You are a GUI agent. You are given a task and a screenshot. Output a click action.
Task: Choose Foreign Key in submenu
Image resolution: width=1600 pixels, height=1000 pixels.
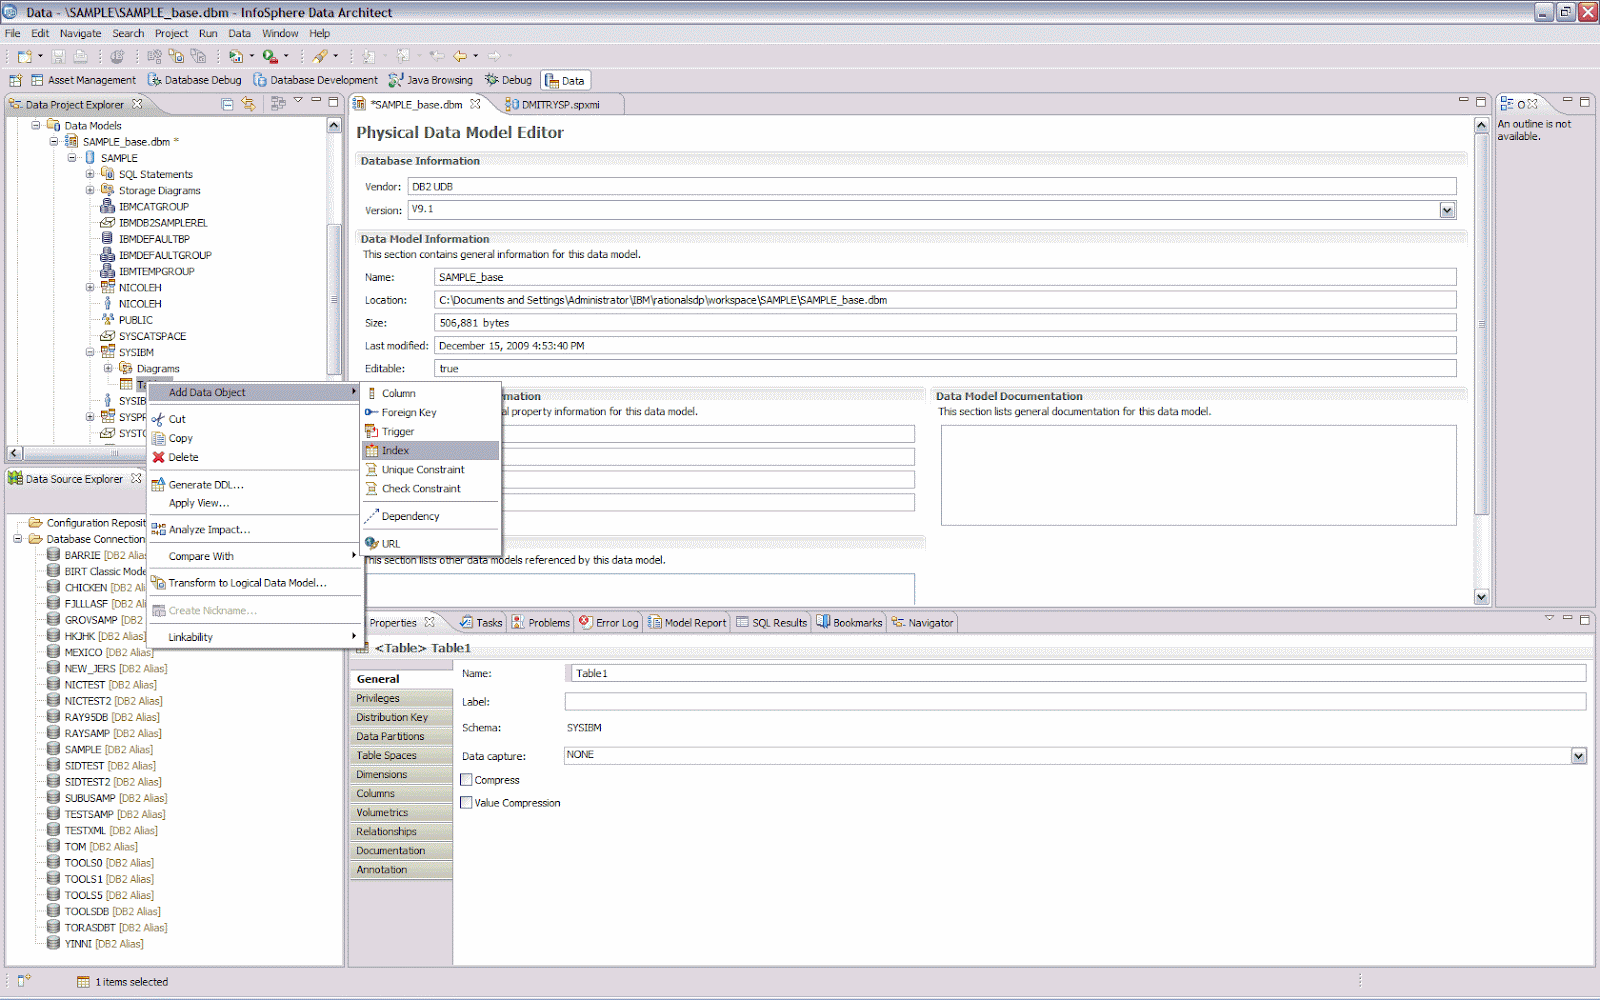click(431, 412)
